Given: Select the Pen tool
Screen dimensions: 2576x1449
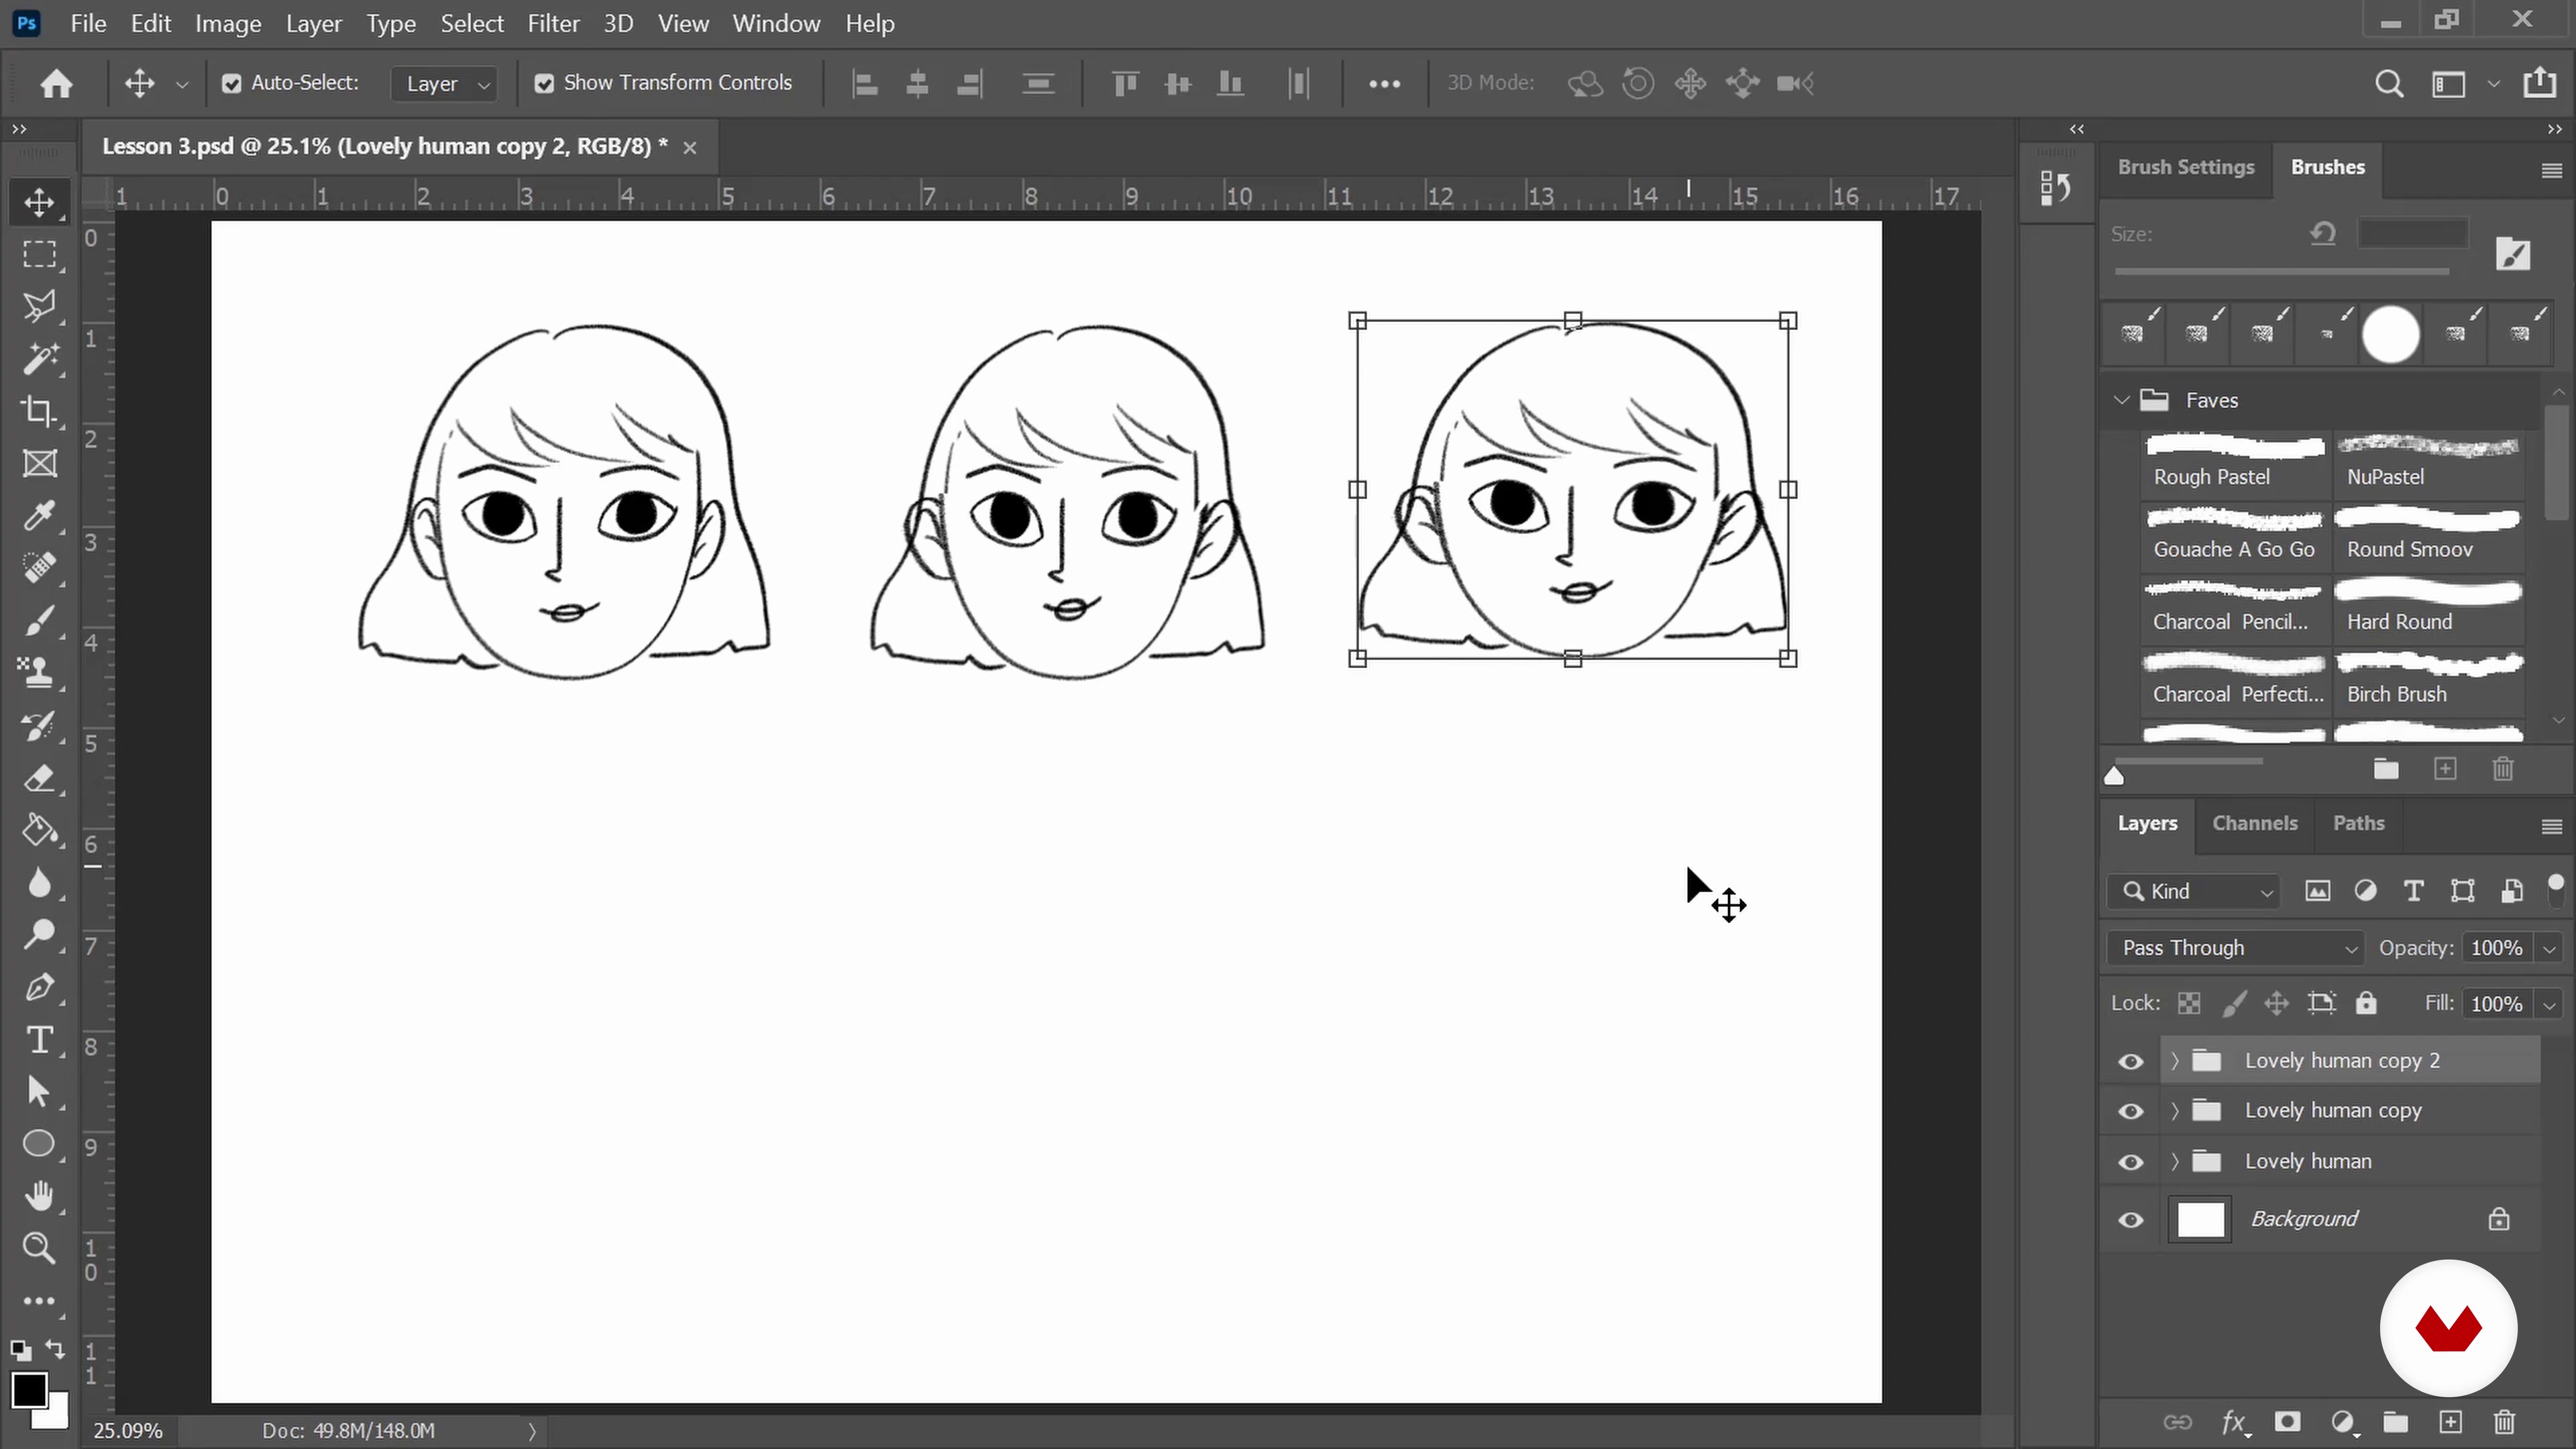Looking at the screenshot, I should (40, 988).
